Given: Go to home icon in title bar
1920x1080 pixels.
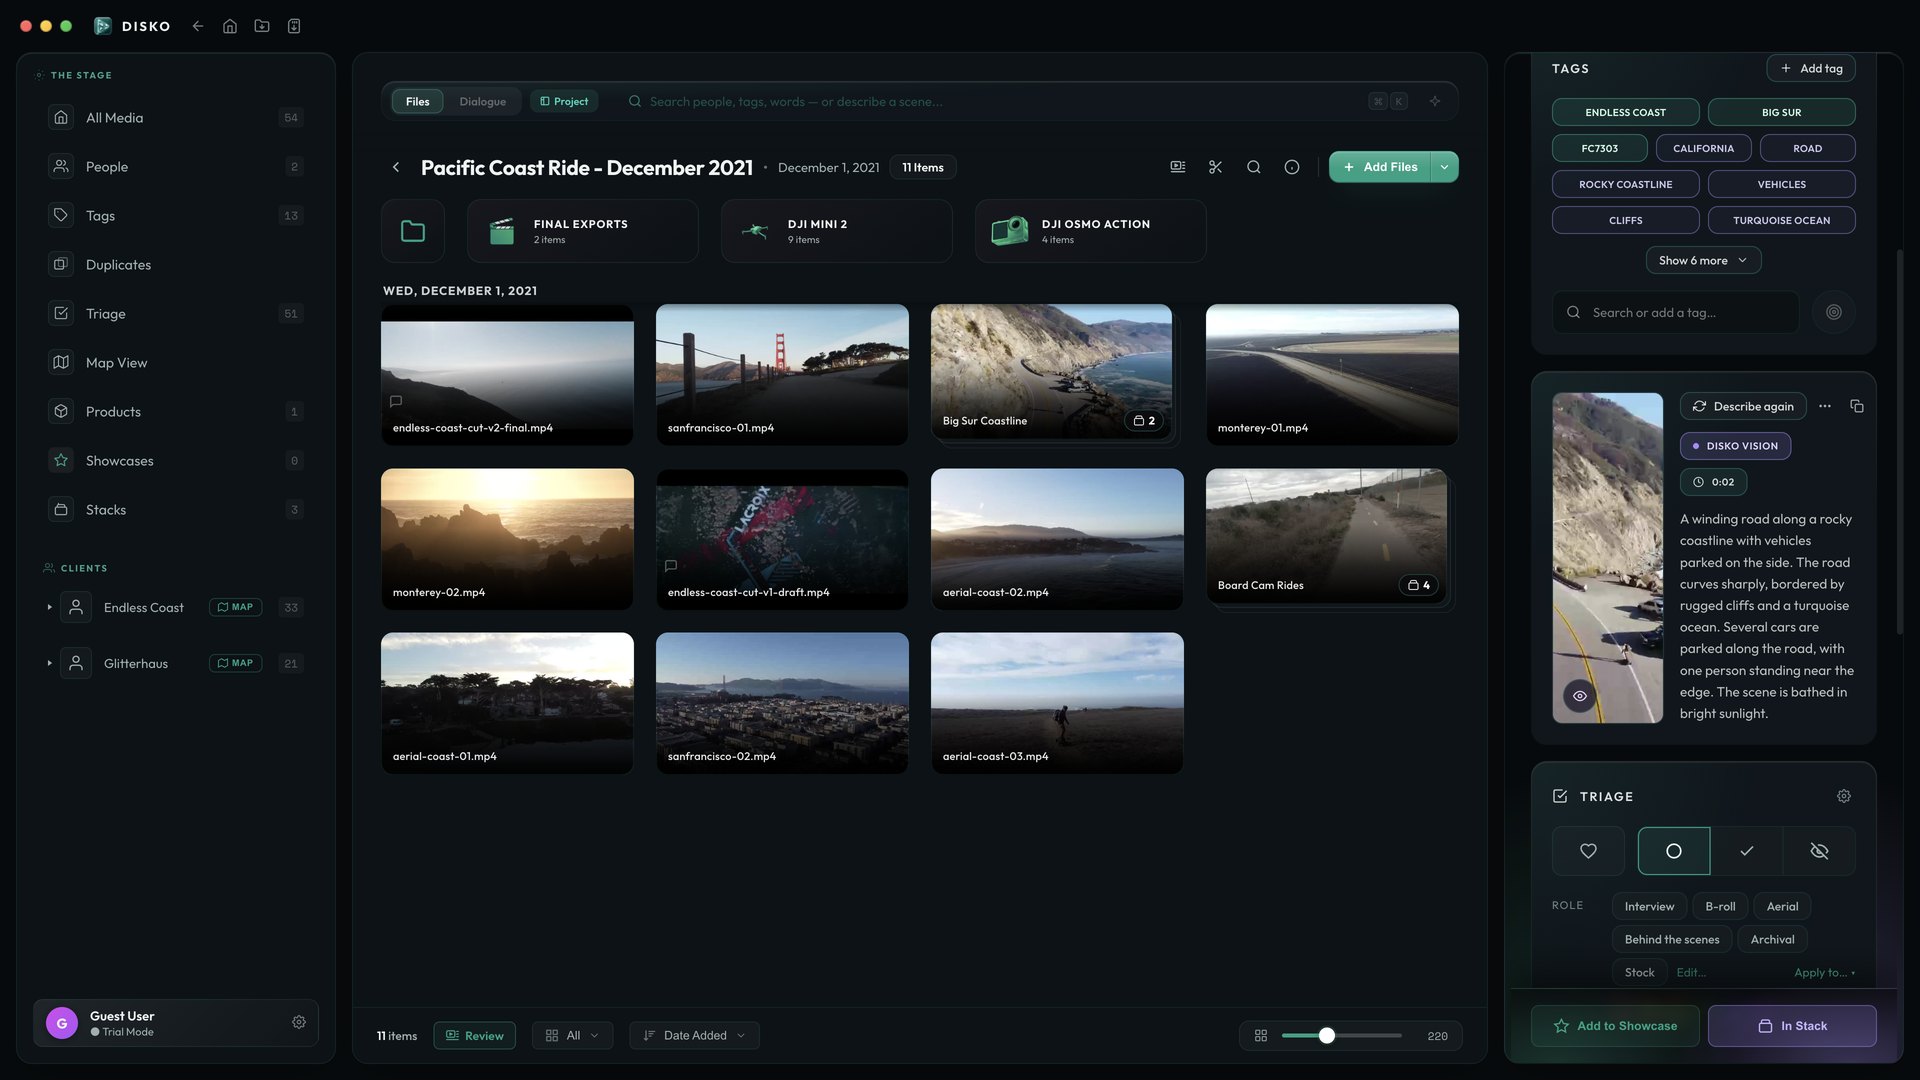Looking at the screenshot, I should pos(230,26).
